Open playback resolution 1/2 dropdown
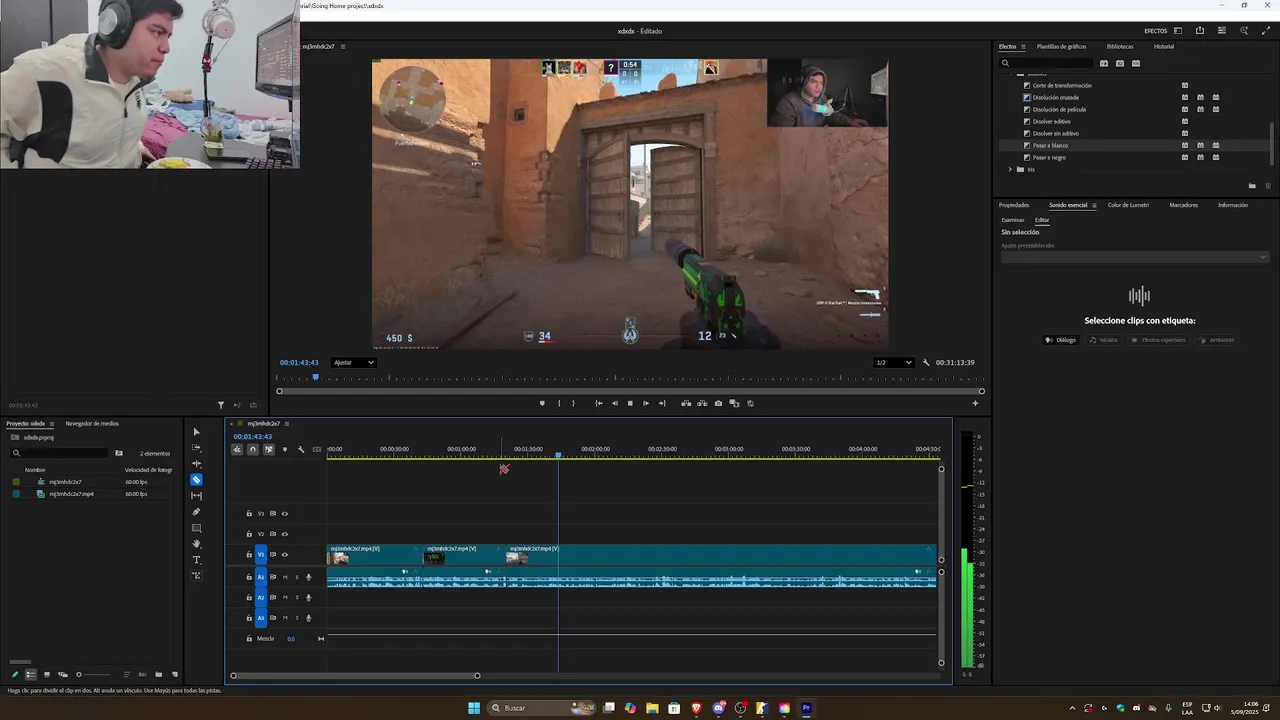Viewport: 1280px width, 720px height. coord(893,362)
